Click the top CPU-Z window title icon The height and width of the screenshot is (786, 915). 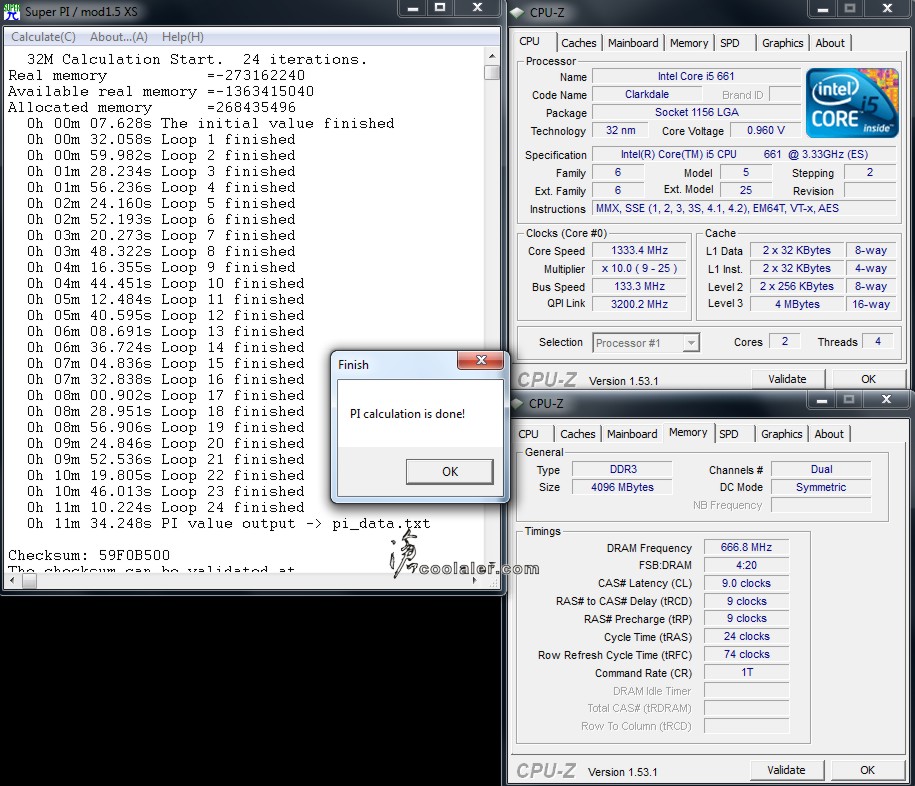coord(517,12)
